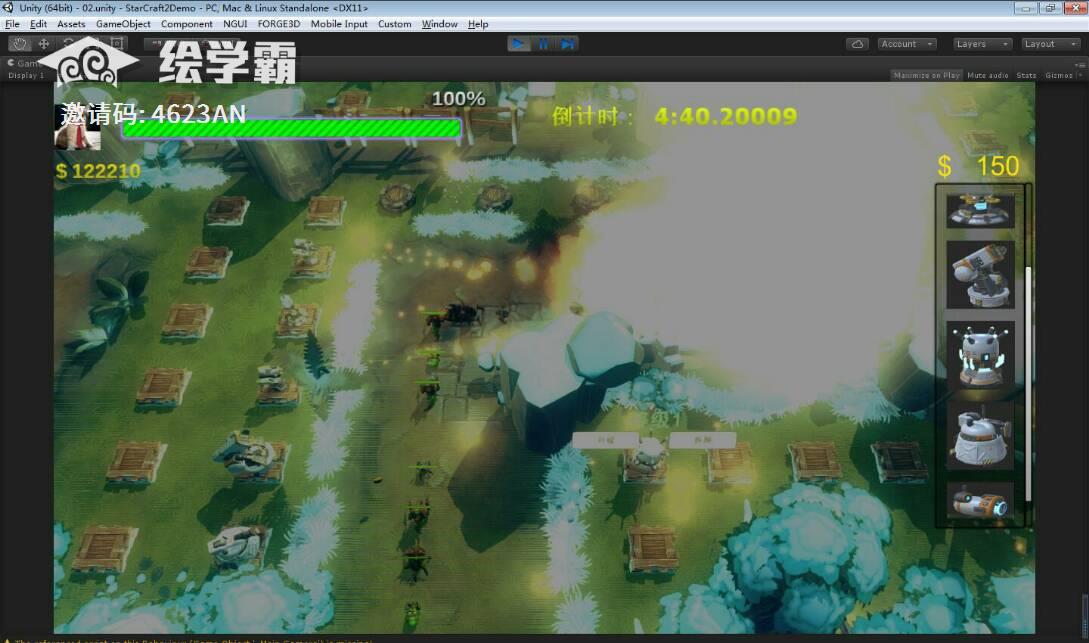The width and height of the screenshot is (1089, 643).
Task: Open the Component menu
Action: pyautogui.click(x=187, y=24)
